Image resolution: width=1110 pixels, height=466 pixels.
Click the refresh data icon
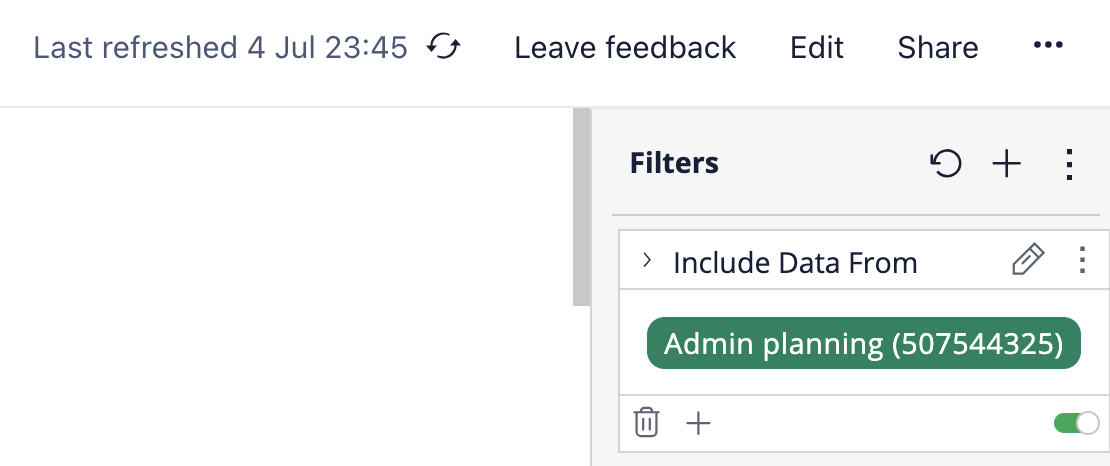pyautogui.click(x=444, y=47)
